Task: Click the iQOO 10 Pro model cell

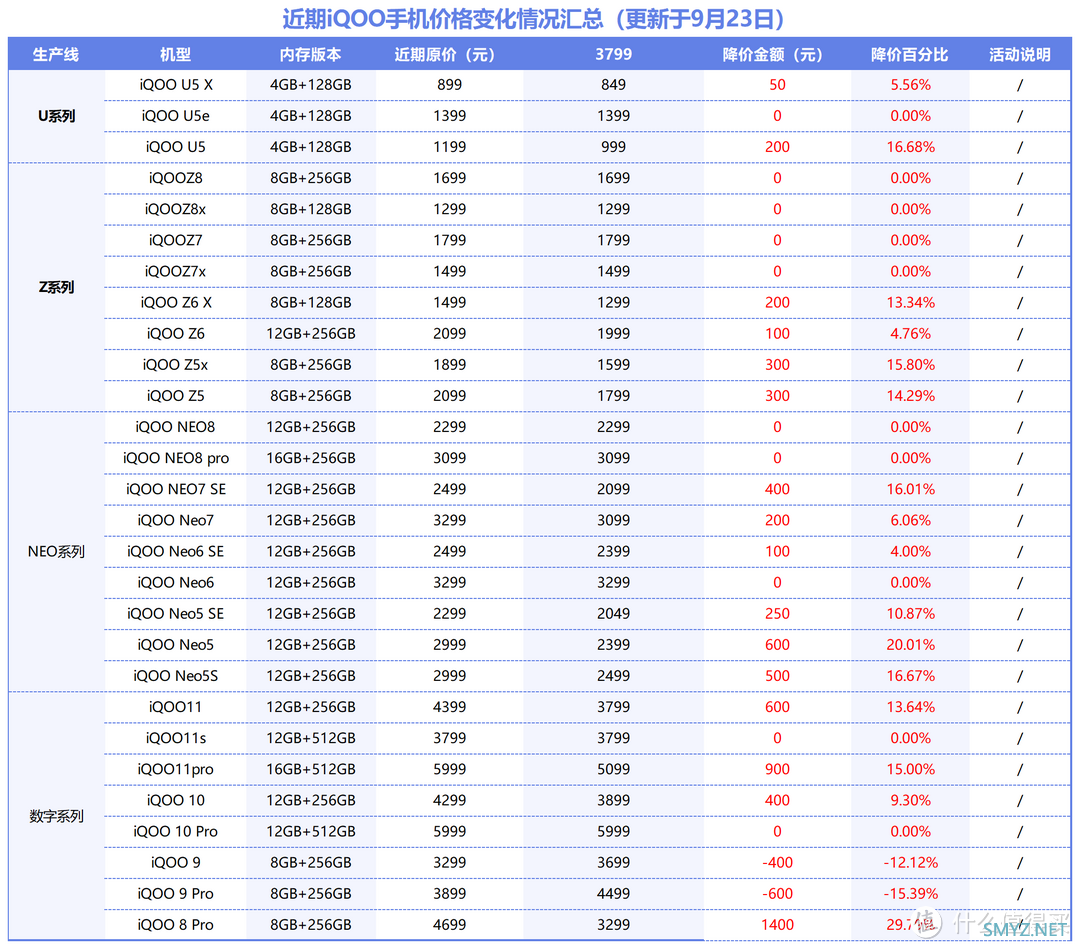Action: coord(175,832)
